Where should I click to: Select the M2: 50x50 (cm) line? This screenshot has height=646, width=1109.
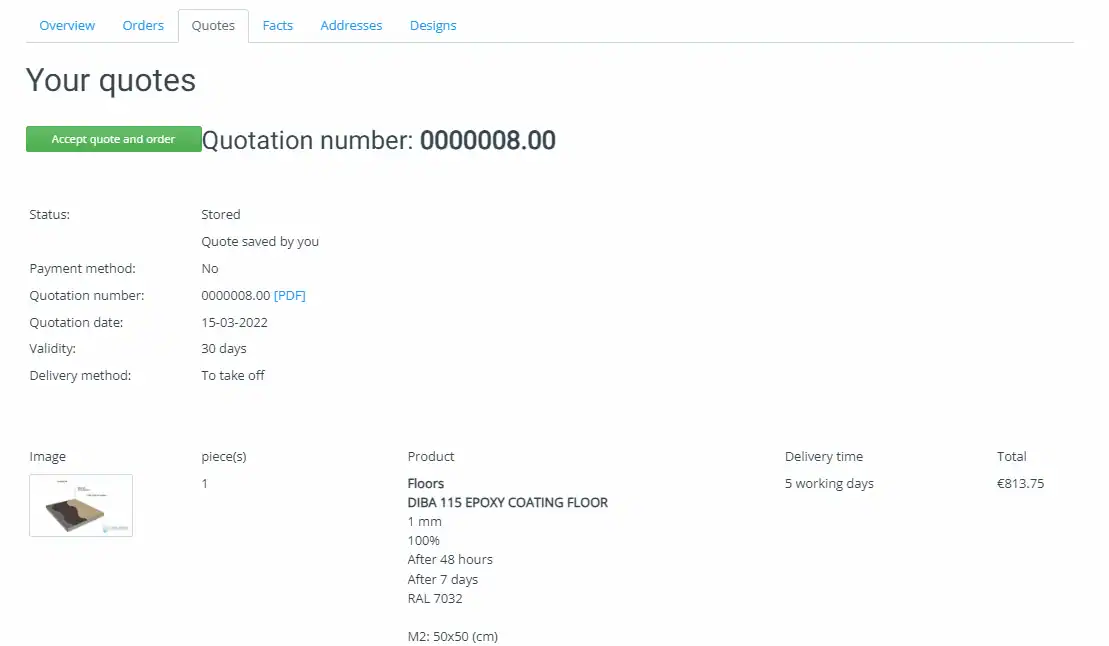[452, 636]
